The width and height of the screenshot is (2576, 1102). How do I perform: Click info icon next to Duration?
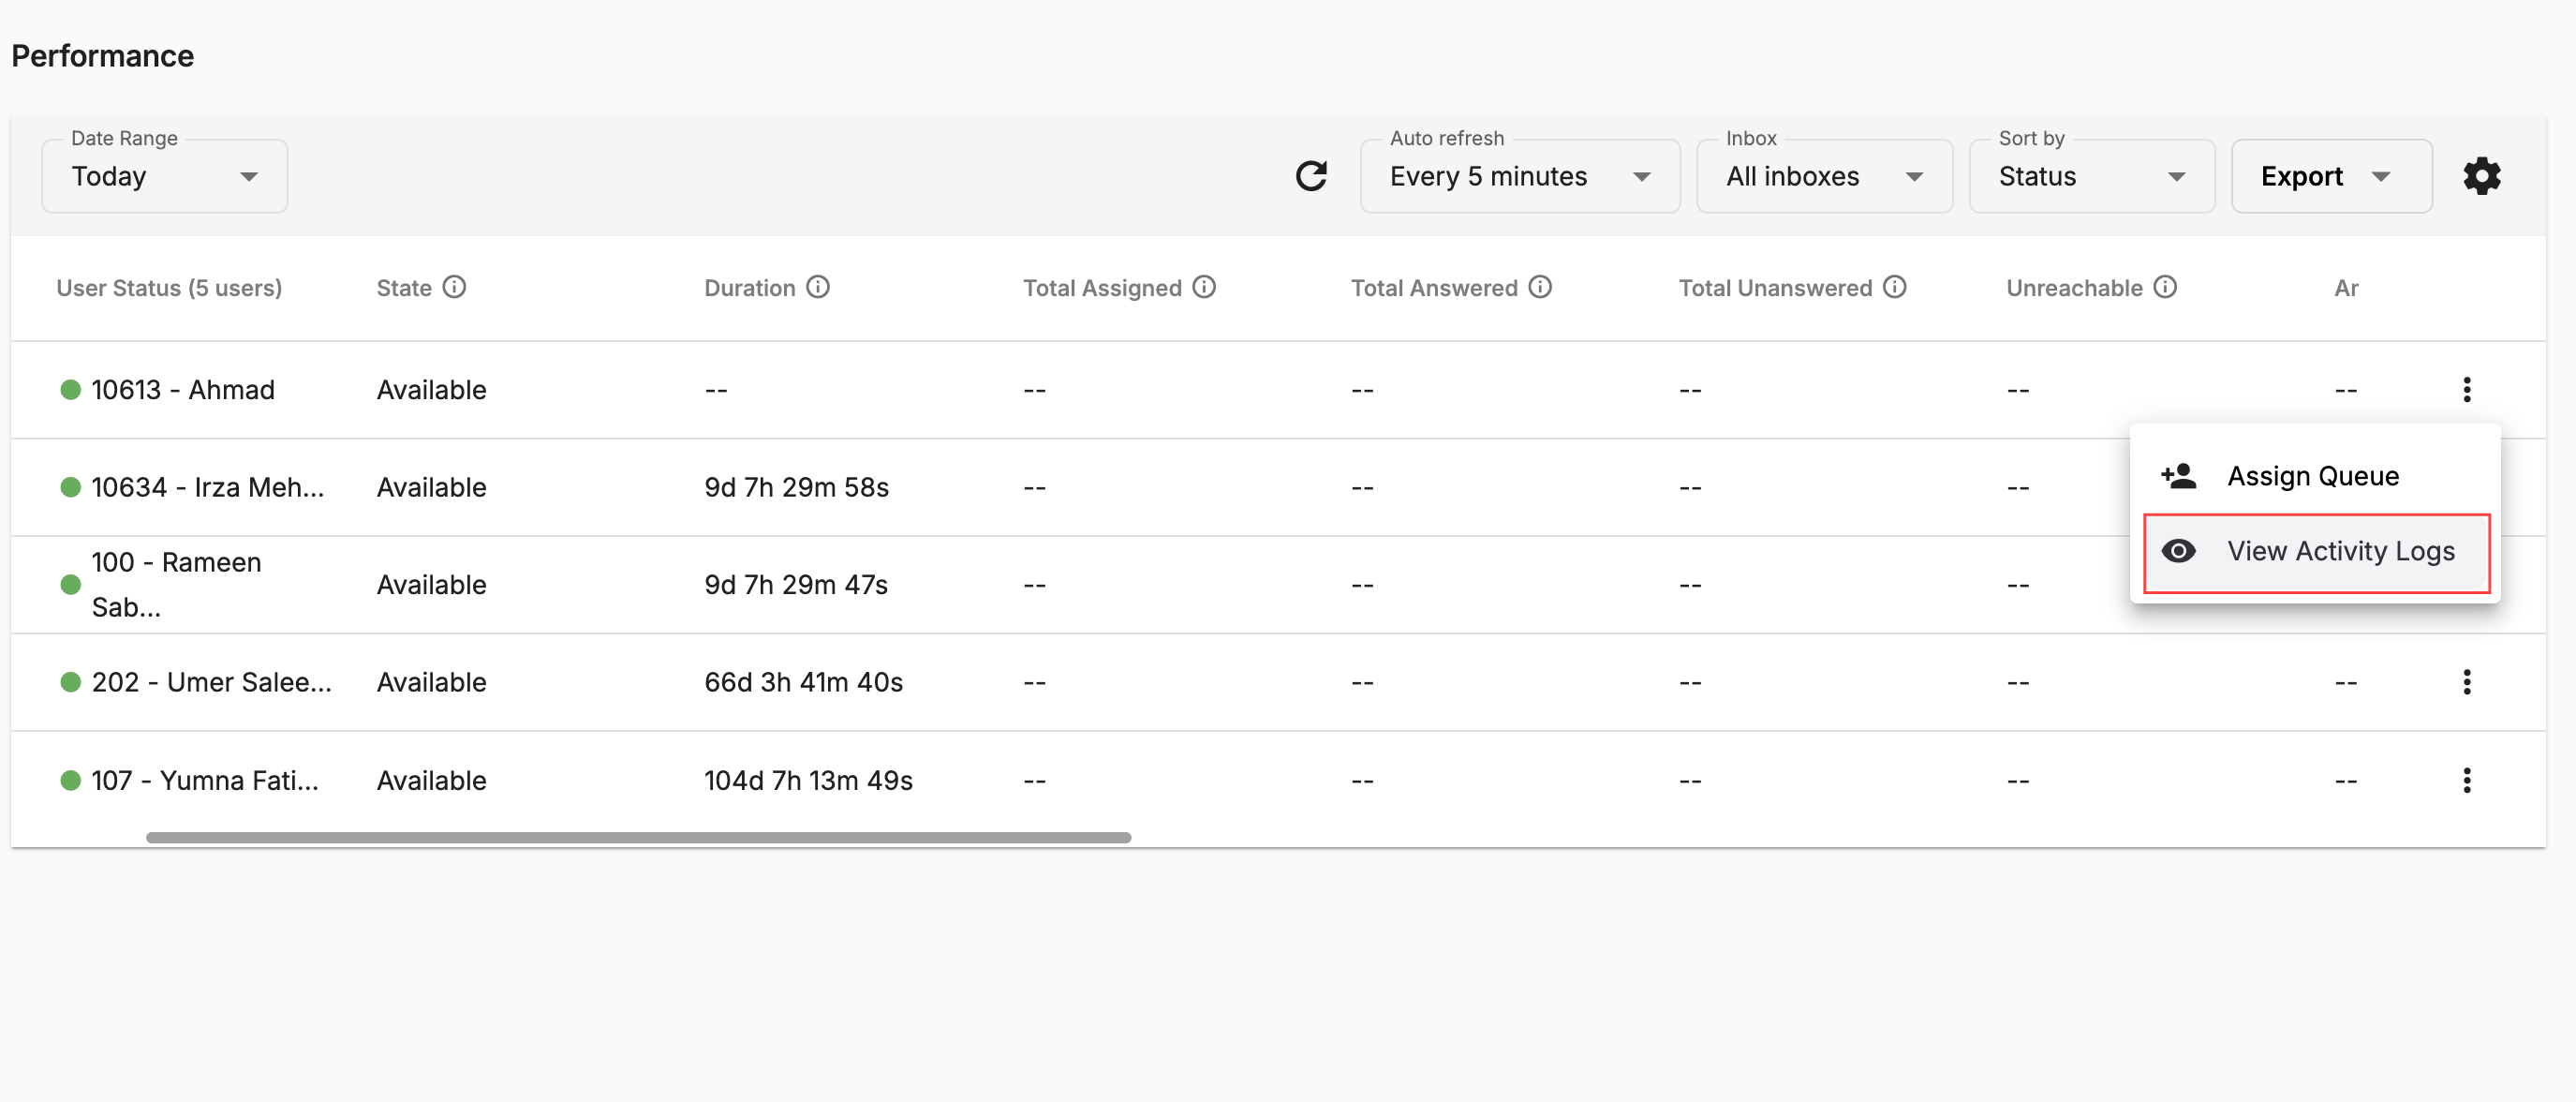coord(818,287)
